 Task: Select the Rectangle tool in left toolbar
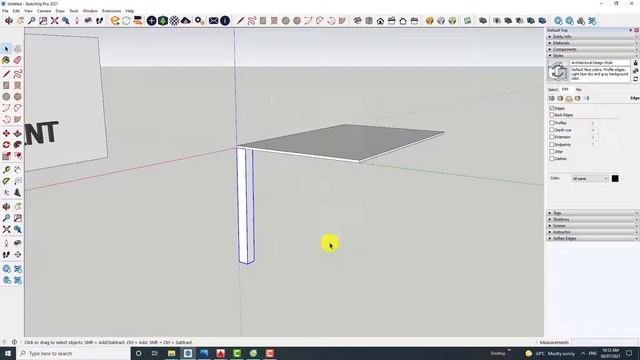6,85
